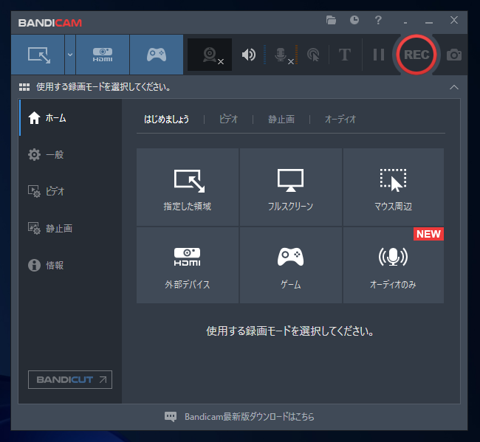Toggle speaker sound recording

click(x=248, y=55)
